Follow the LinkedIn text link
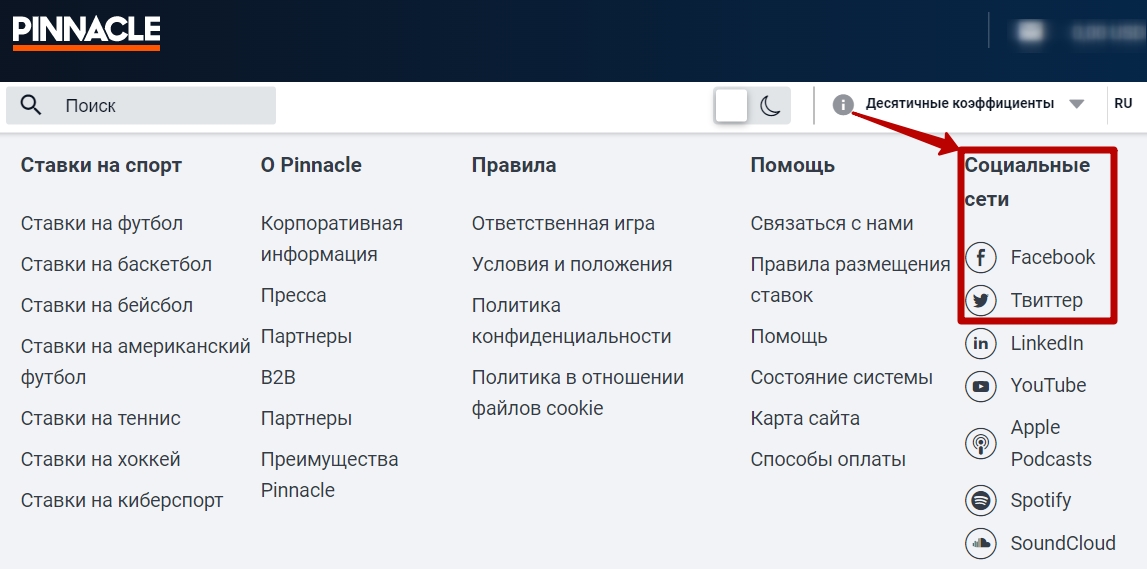Image resolution: width=1147 pixels, height=569 pixels. click(x=1047, y=343)
